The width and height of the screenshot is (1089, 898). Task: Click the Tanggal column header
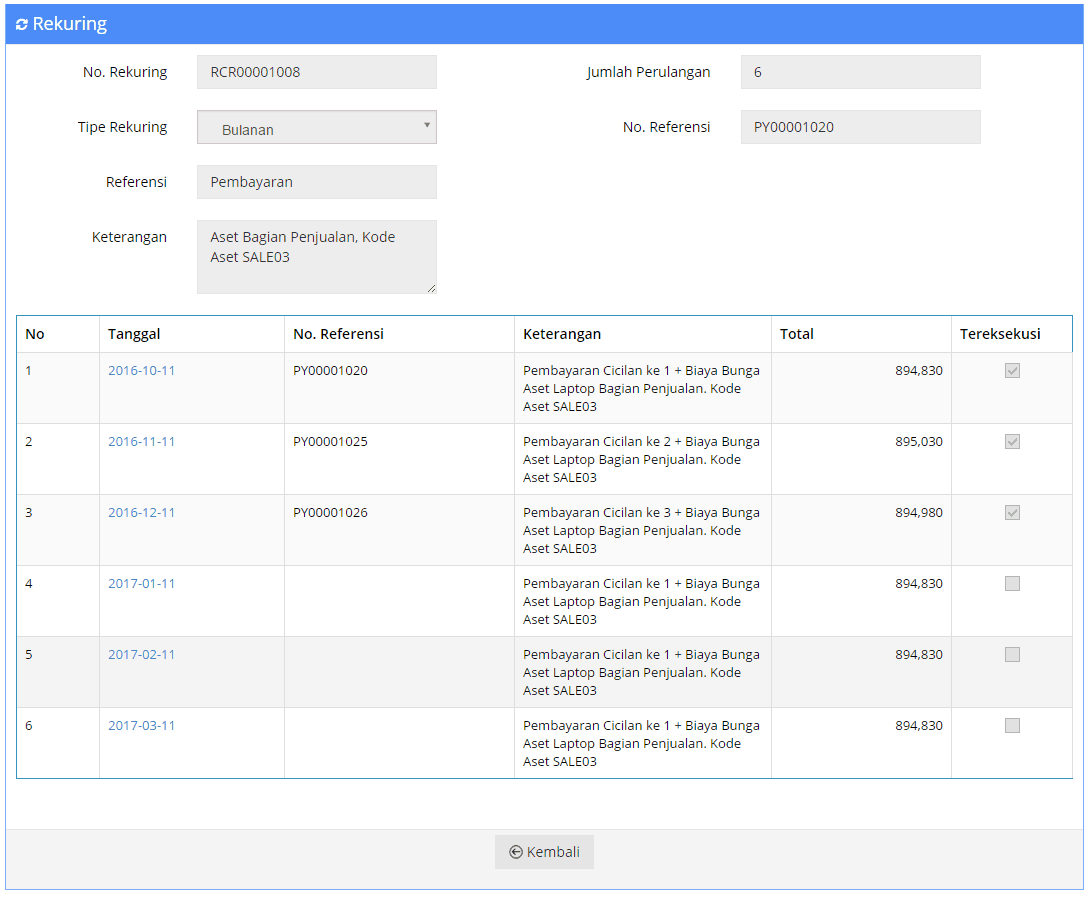pos(134,334)
